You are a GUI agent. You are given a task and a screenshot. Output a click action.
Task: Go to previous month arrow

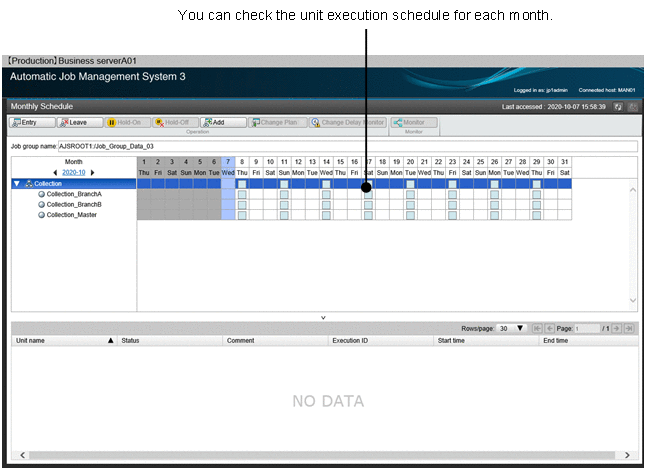coord(55,173)
